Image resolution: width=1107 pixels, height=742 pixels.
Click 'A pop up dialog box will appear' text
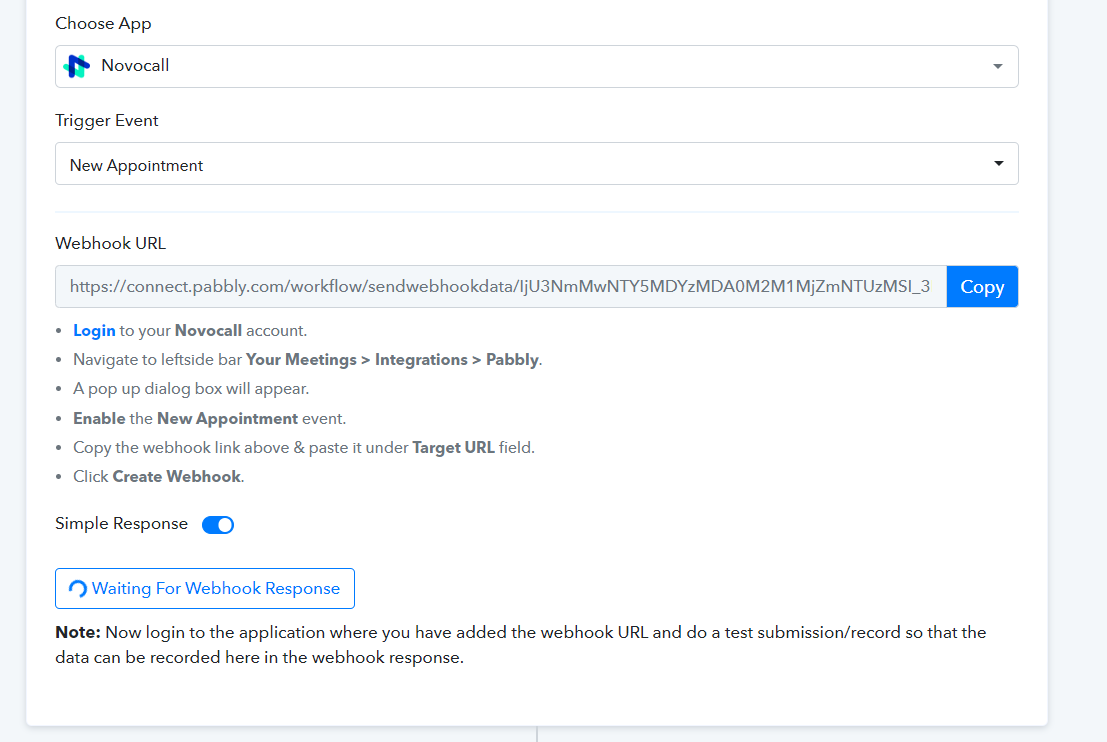pos(191,389)
